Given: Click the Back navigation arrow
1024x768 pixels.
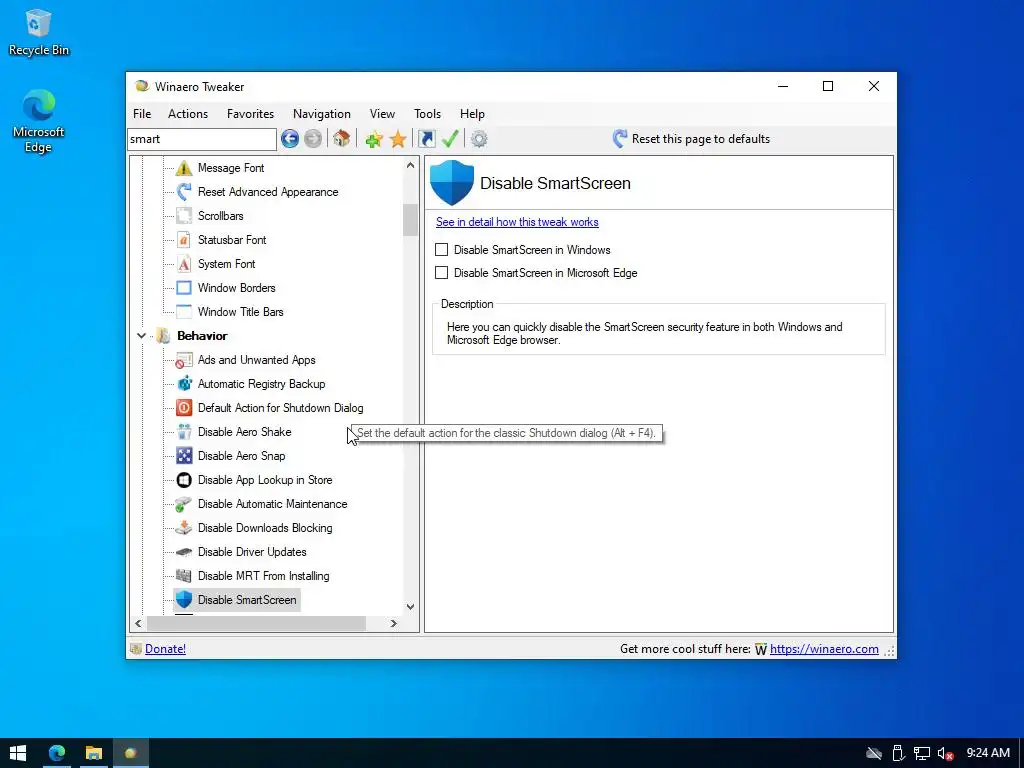Looking at the screenshot, I should pyautogui.click(x=290, y=138).
